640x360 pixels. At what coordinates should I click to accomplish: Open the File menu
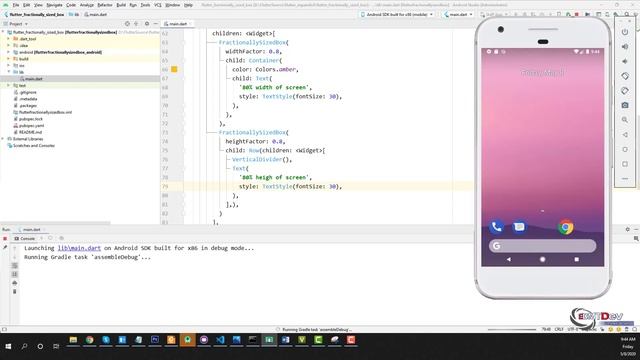click(x=16, y=5)
